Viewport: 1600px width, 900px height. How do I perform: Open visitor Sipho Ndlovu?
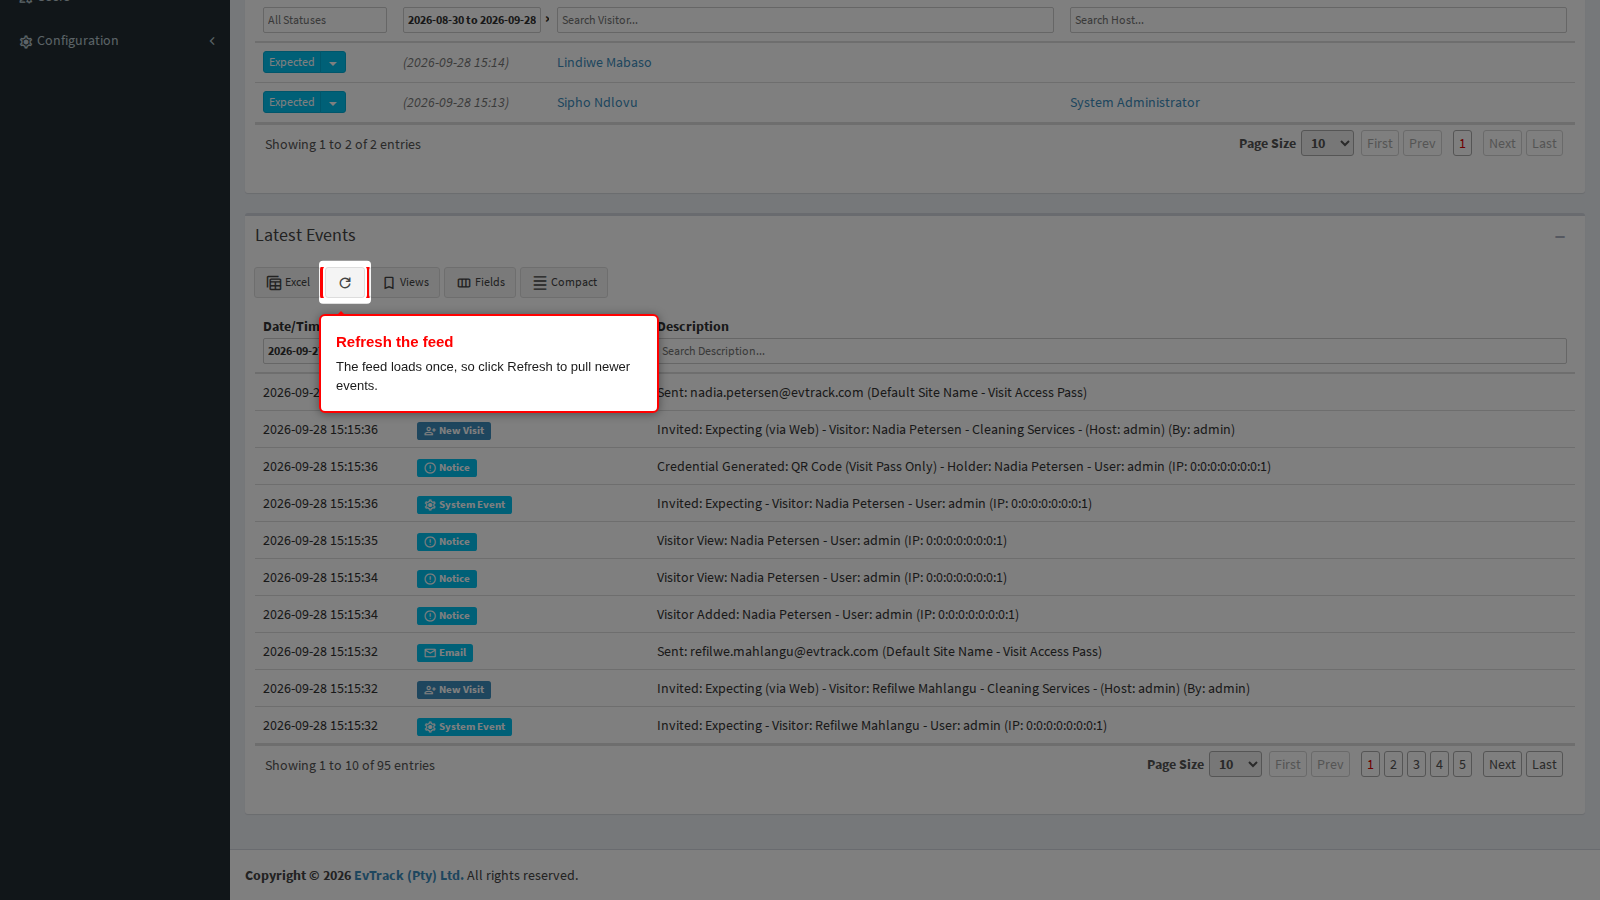tap(597, 102)
